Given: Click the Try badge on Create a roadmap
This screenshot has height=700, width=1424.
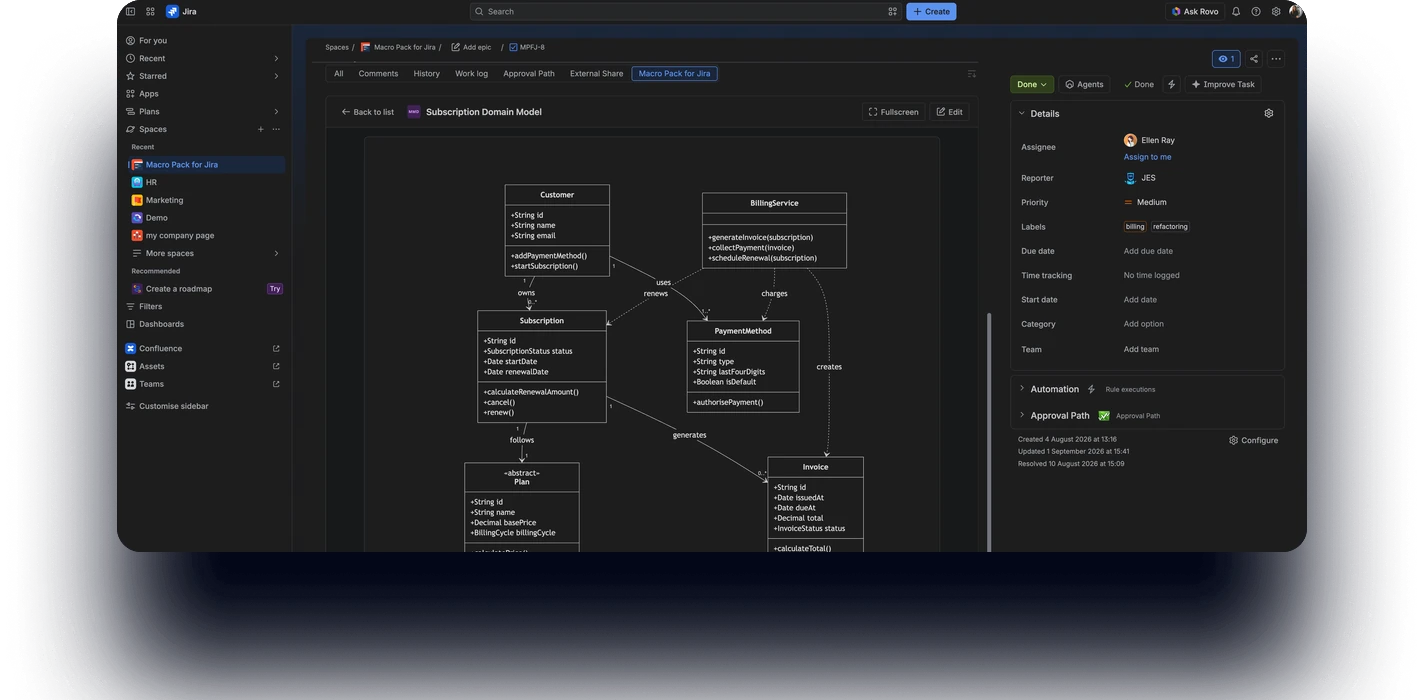Looking at the screenshot, I should (x=275, y=289).
